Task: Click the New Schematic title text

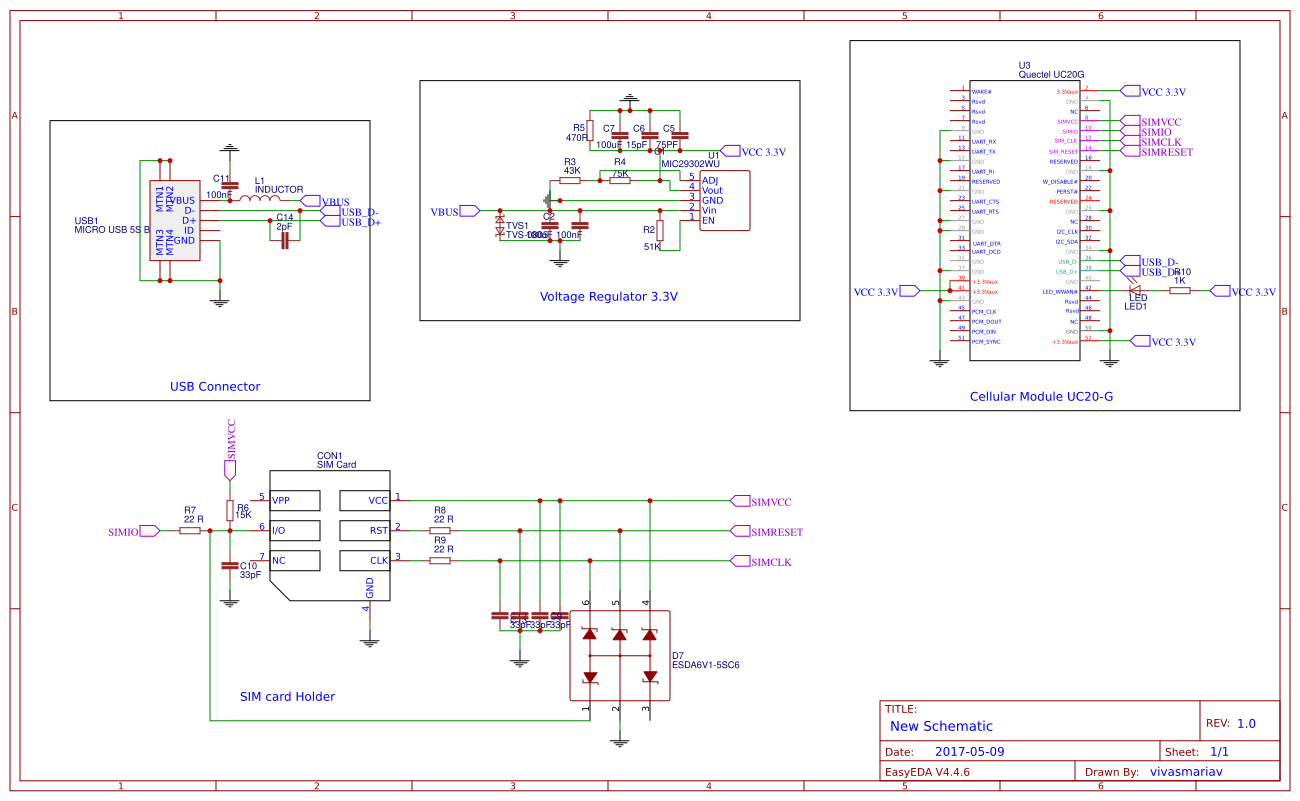Action: click(940, 726)
